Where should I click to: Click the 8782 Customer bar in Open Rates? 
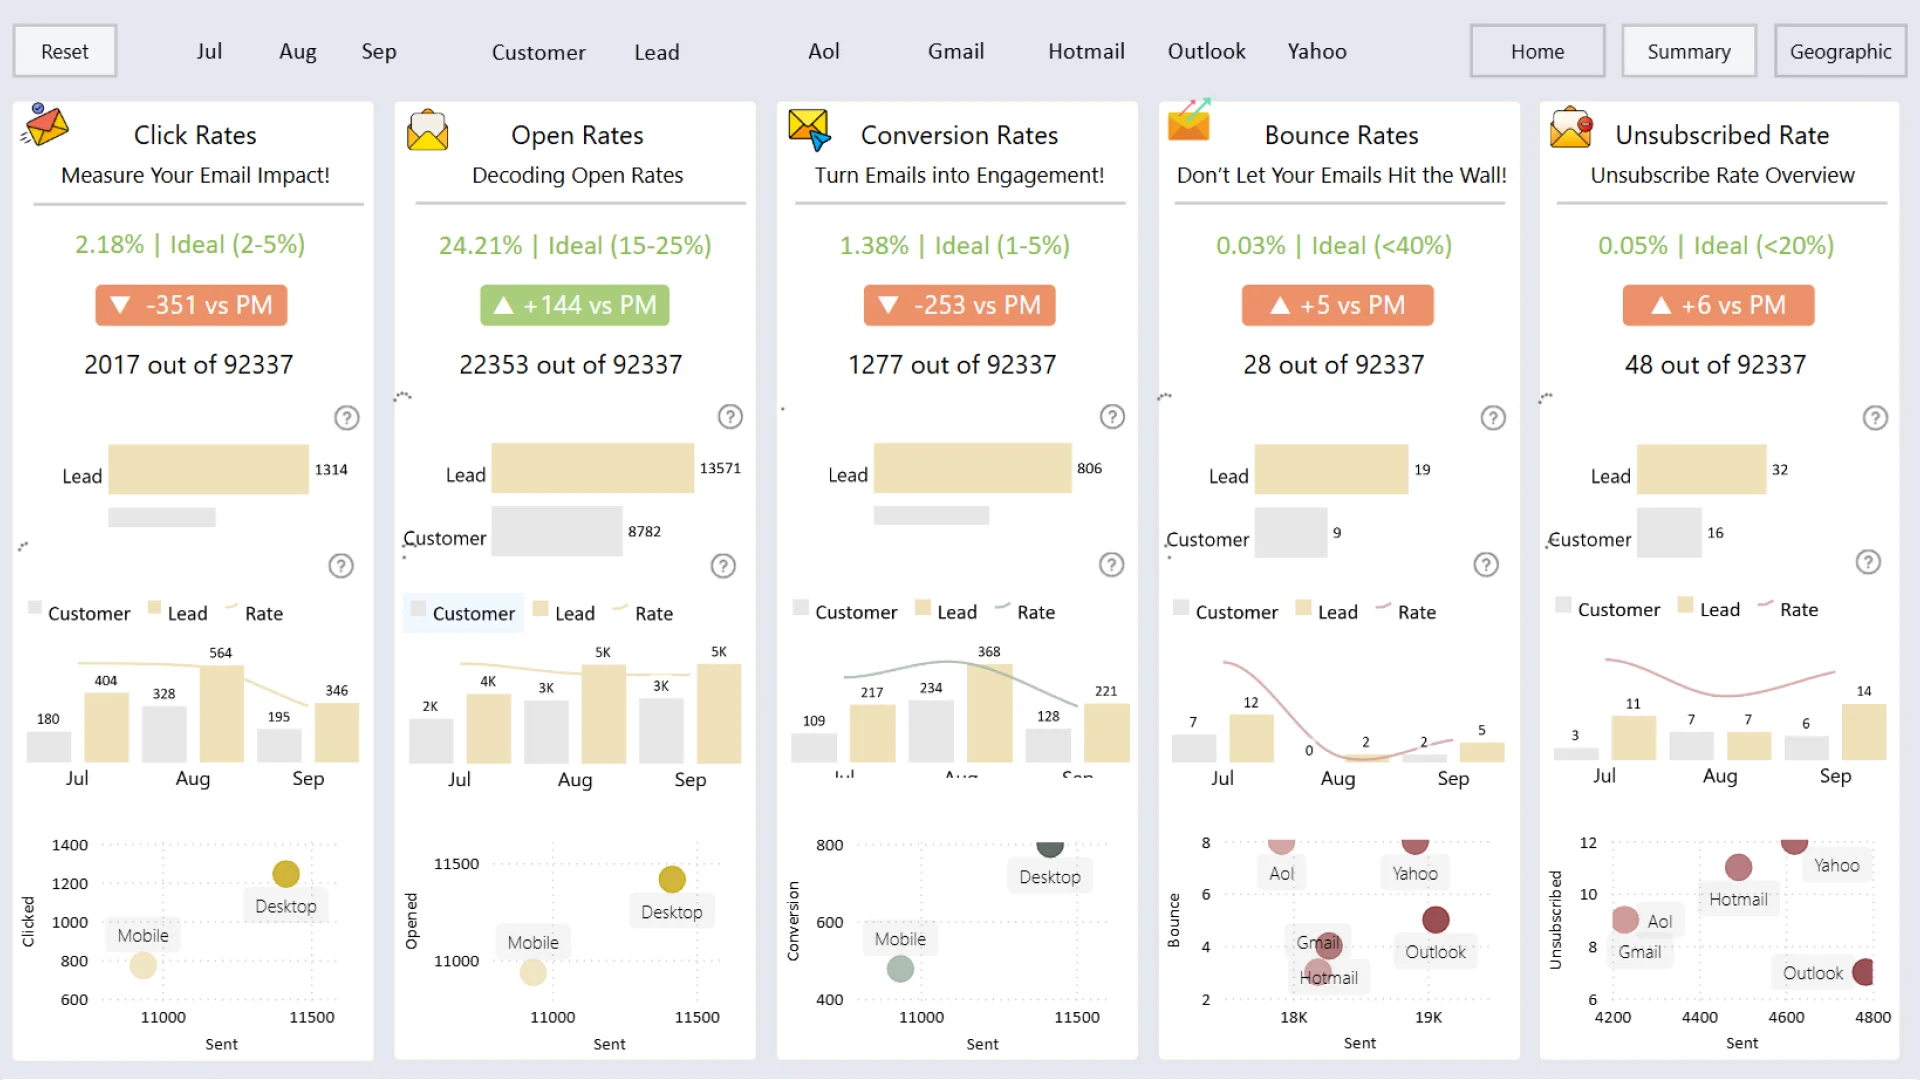(556, 531)
